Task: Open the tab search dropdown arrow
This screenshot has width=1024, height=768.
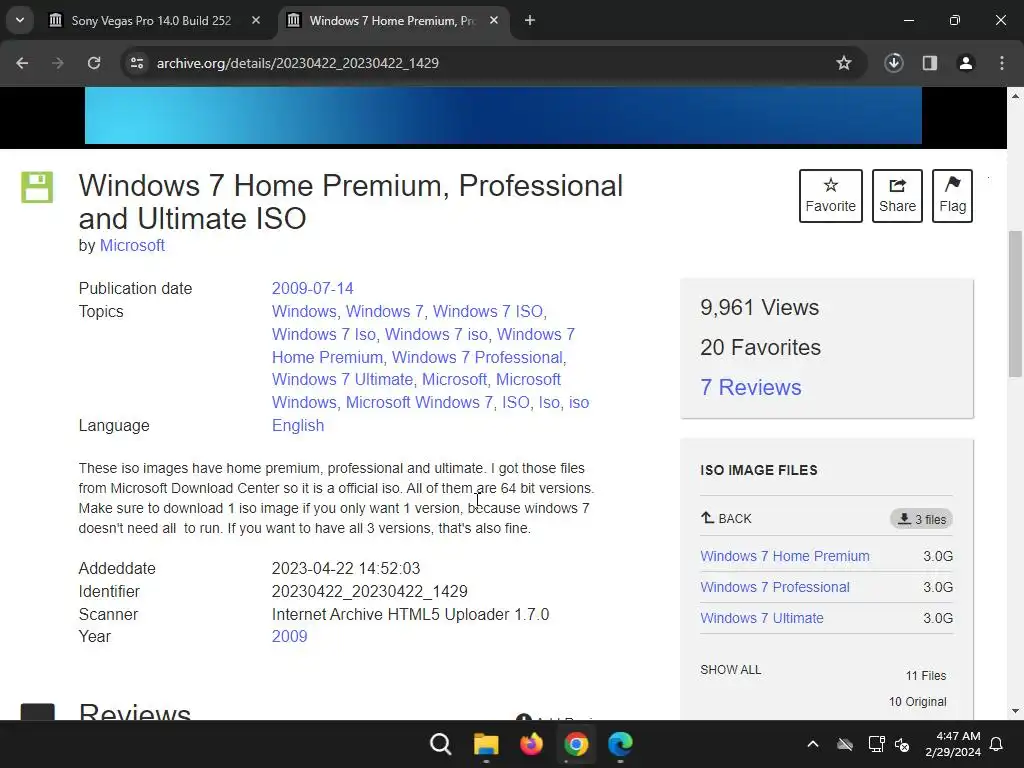Action: (20, 20)
